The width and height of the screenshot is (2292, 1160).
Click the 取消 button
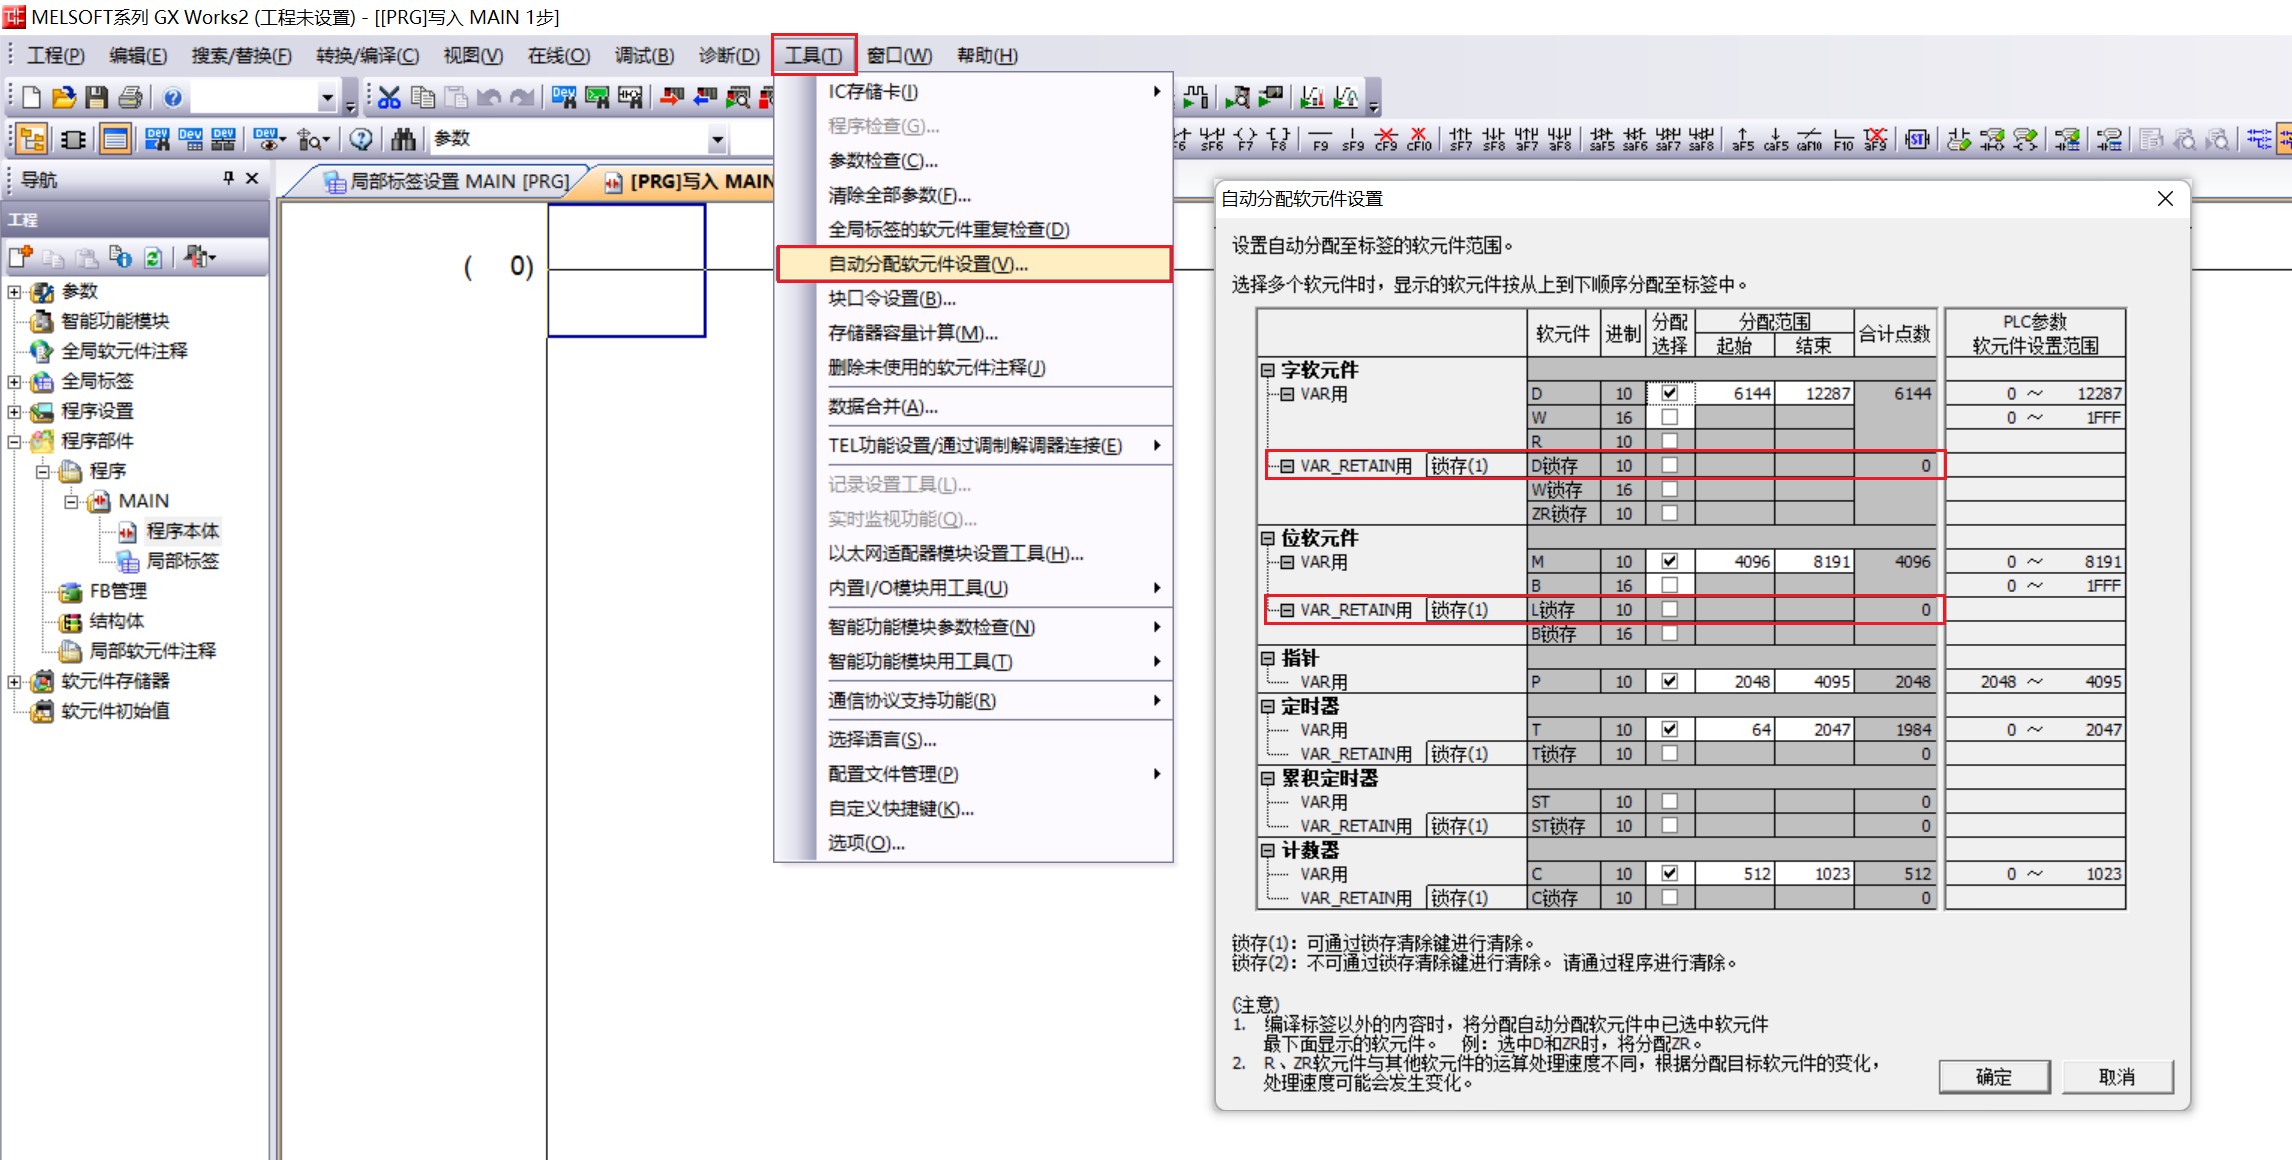(x=2116, y=1076)
